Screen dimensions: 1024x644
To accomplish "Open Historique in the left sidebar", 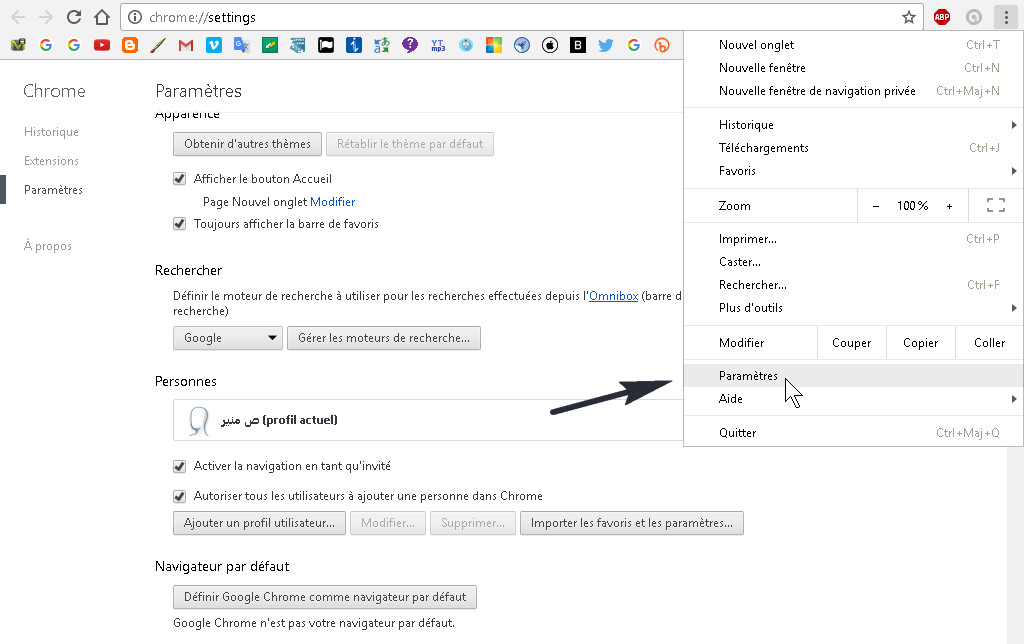I will (51, 131).
